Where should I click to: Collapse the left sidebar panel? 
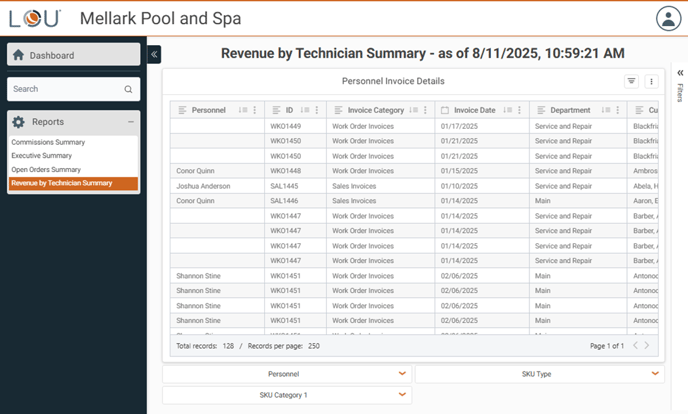coord(154,55)
